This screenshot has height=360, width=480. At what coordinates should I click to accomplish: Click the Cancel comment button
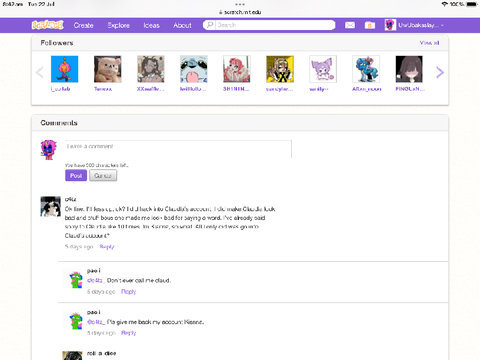[x=103, y=175]
